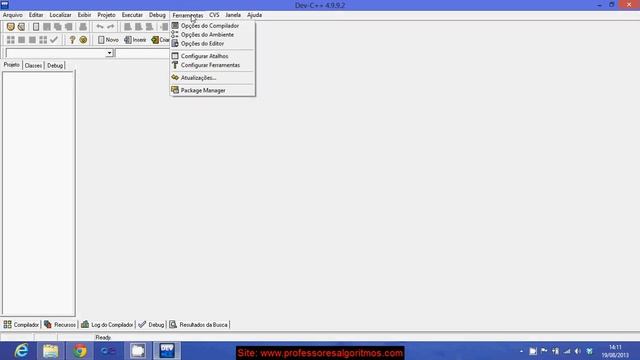Click the save file toolbar icon

47,27
